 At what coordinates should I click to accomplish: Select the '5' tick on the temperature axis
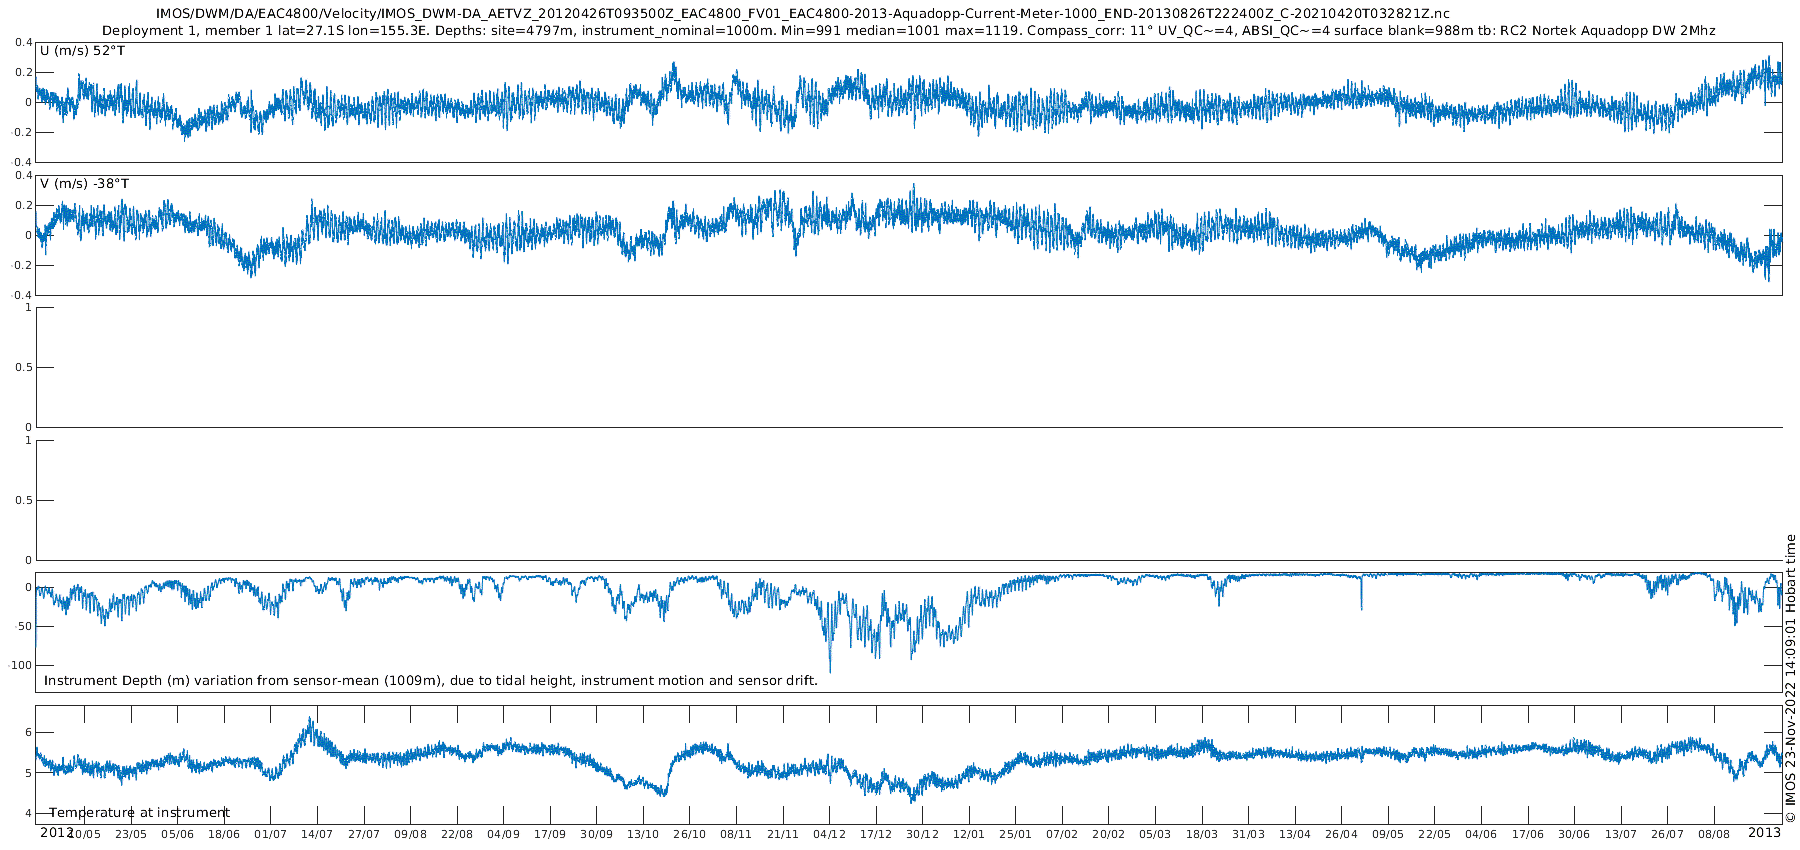29,773
